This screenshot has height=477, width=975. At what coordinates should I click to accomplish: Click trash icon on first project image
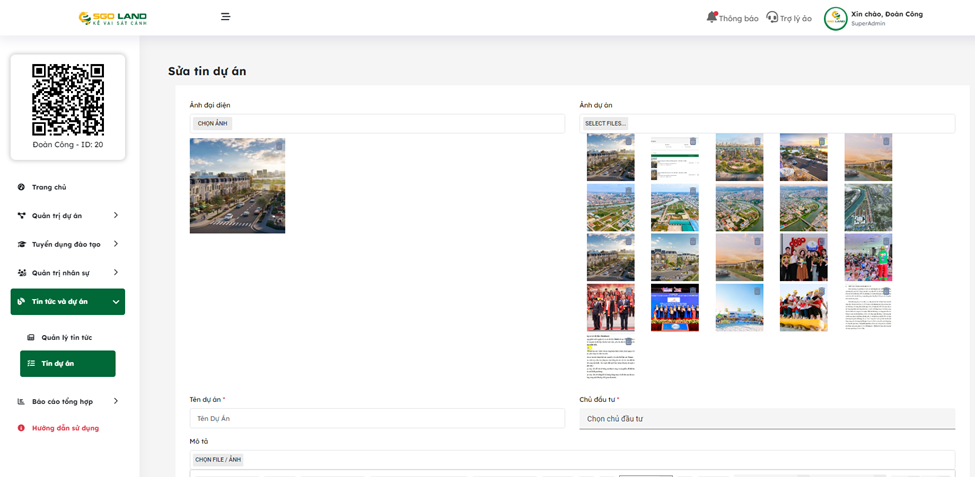tap(628, 141)
